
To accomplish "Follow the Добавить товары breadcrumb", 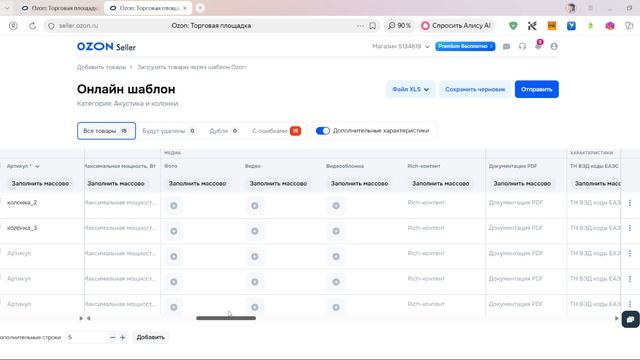I will [x=102, y=67].
